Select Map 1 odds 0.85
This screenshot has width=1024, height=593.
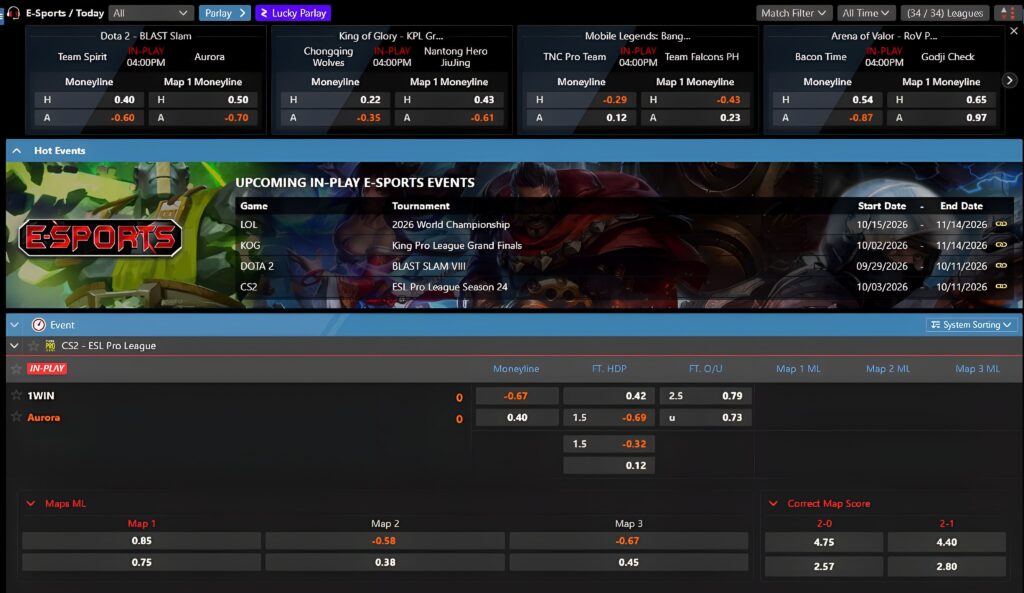click(142, 541)
